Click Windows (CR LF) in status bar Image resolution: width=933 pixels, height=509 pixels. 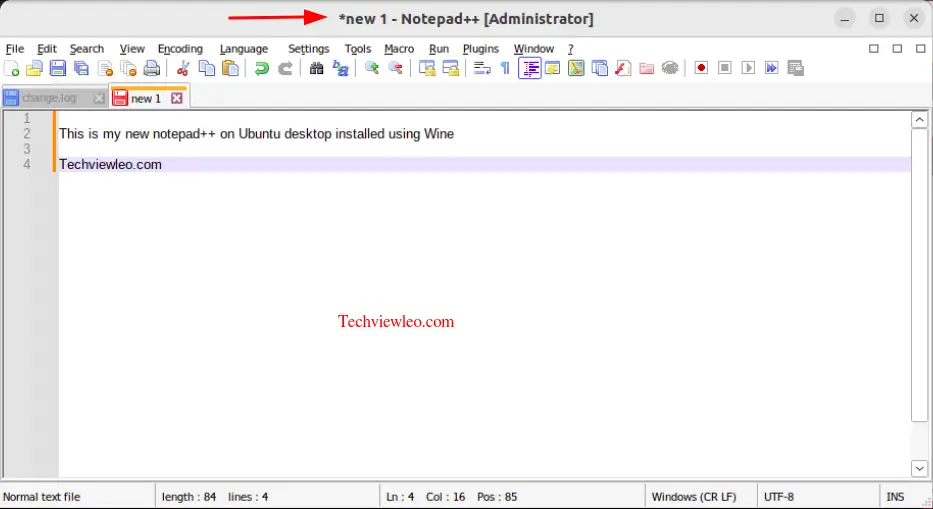(x=694, y=496)
